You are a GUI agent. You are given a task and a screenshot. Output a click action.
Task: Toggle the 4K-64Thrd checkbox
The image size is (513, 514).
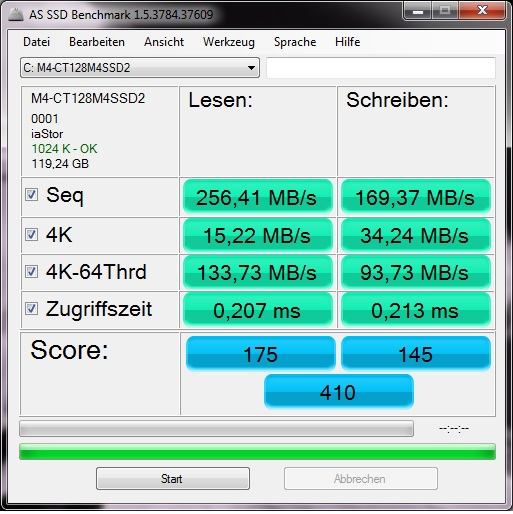[32, 271]
